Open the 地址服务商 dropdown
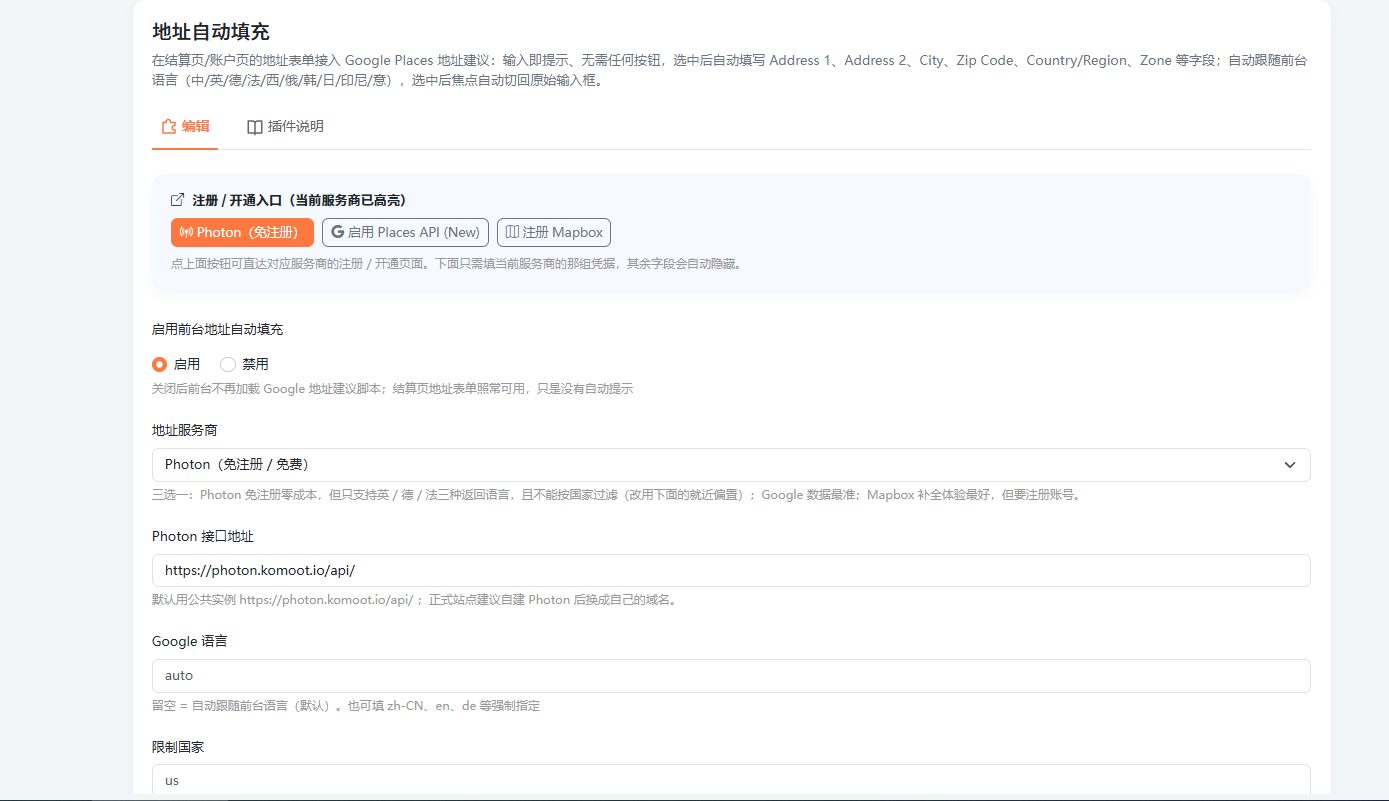Image resolution: width=1389 pixels, height=801 pixels. pos(731,465)
